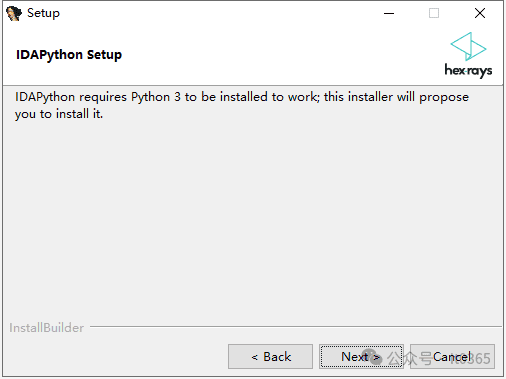Click the 'you to install it.' line
Screen dimensions: 506x379
click(59, 114)
